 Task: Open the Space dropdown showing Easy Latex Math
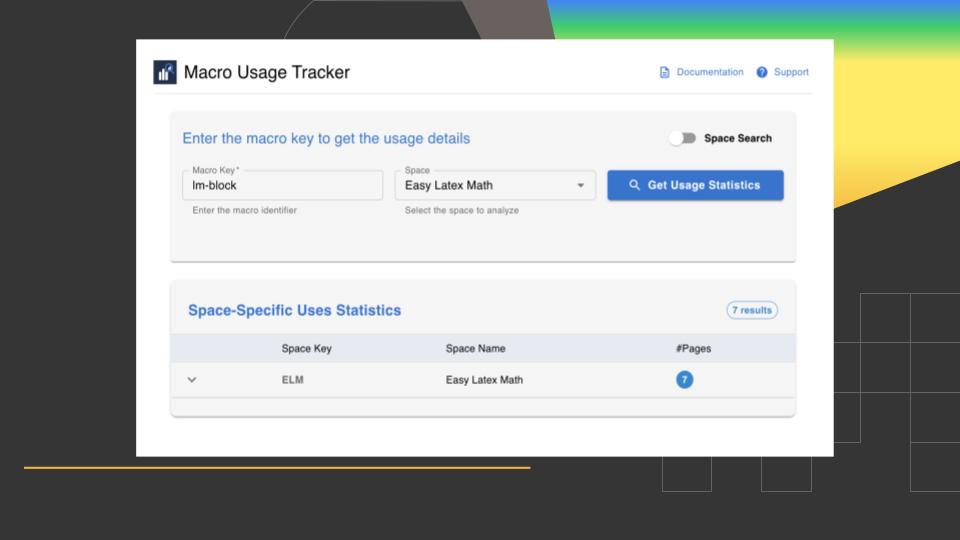(495, 185)
